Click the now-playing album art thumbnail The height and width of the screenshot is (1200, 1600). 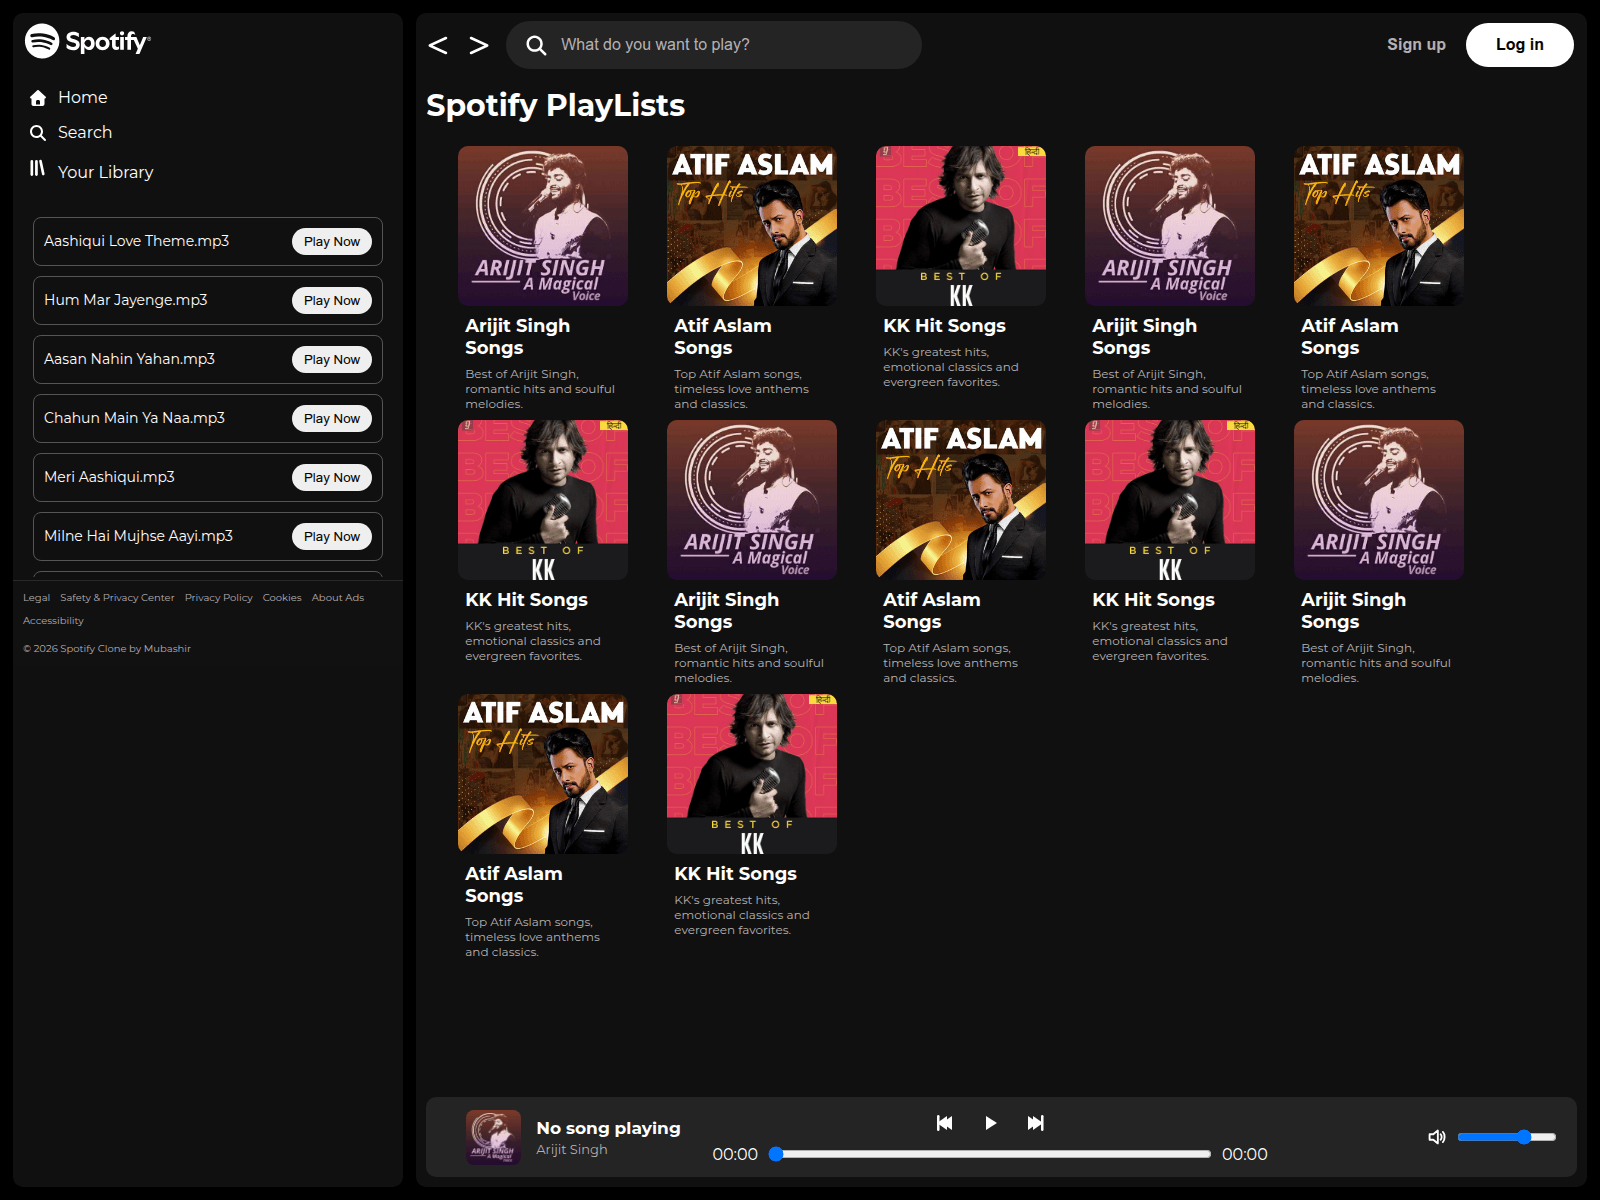click(x=494, y=1137)
